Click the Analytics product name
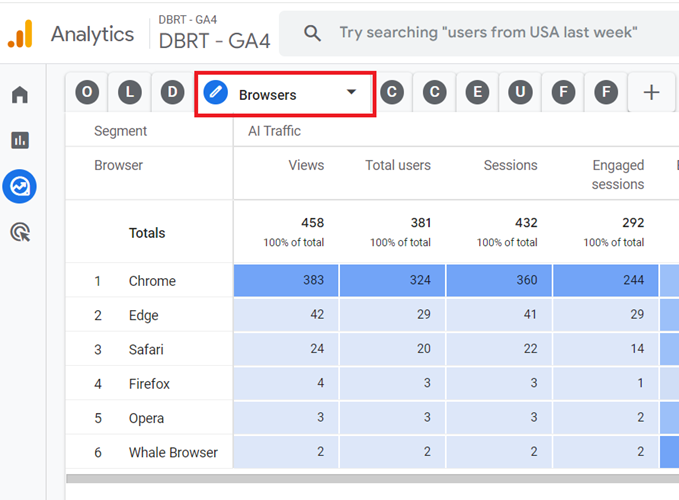The height and width of the screenshot is (500, 679). pyautogui.click(x=92, y=34)
